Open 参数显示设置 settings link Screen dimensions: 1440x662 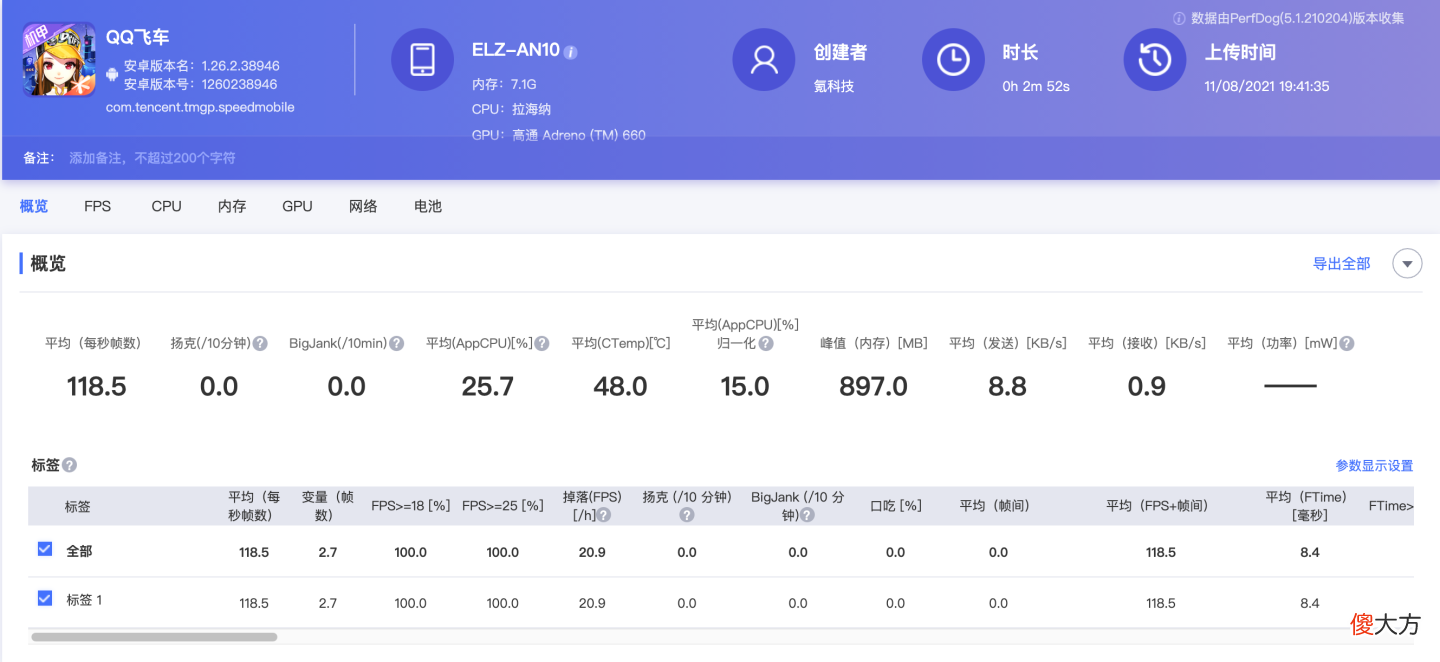tap(1375, 466)
